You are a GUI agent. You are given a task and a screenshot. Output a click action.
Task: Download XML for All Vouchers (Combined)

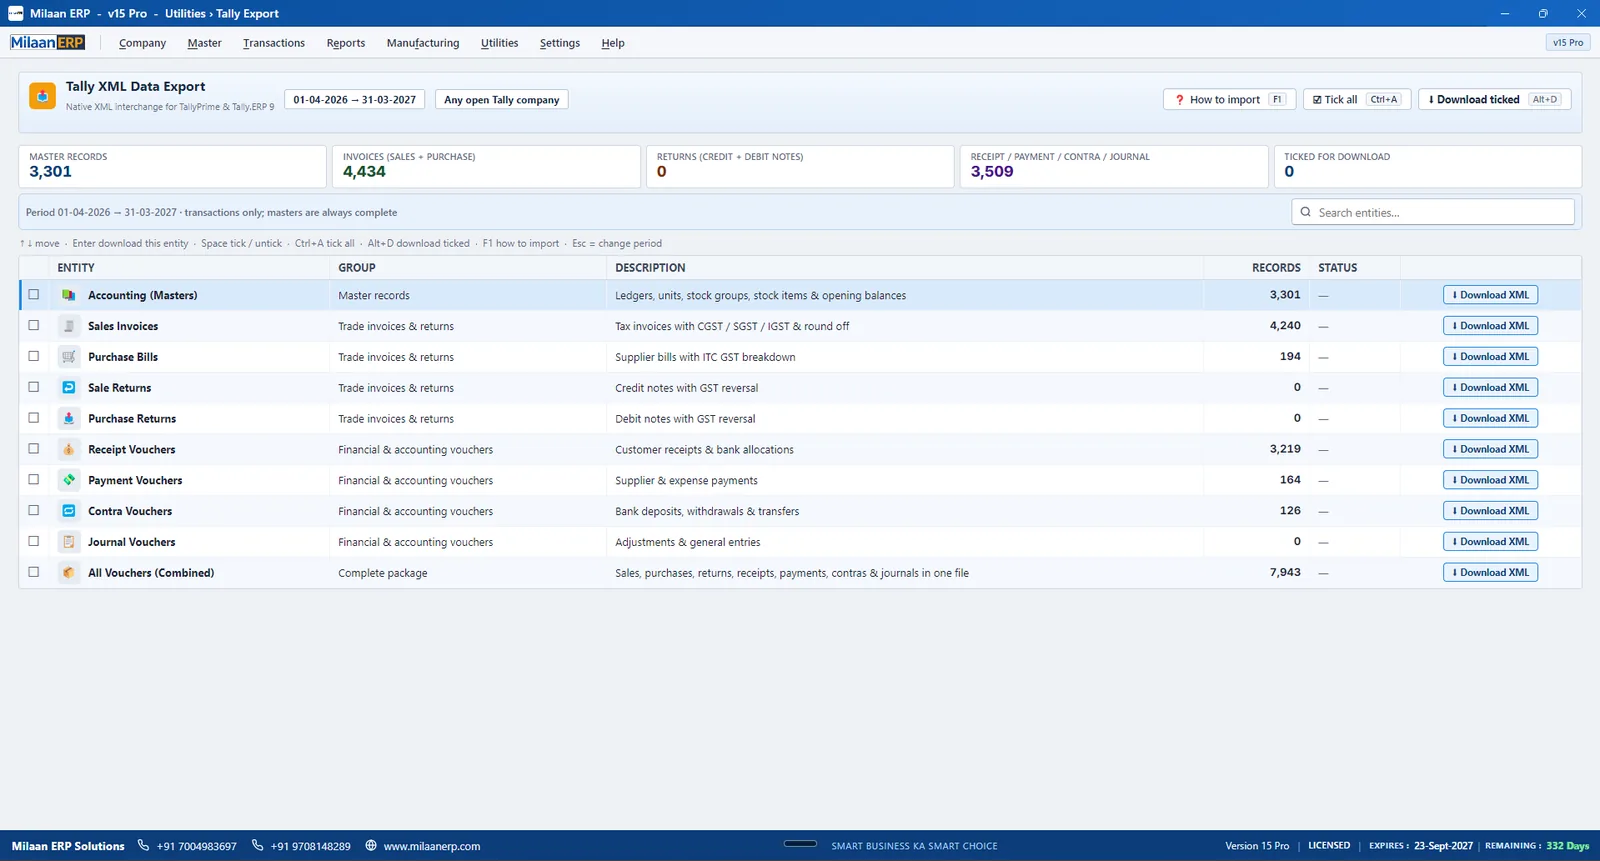1490,573
